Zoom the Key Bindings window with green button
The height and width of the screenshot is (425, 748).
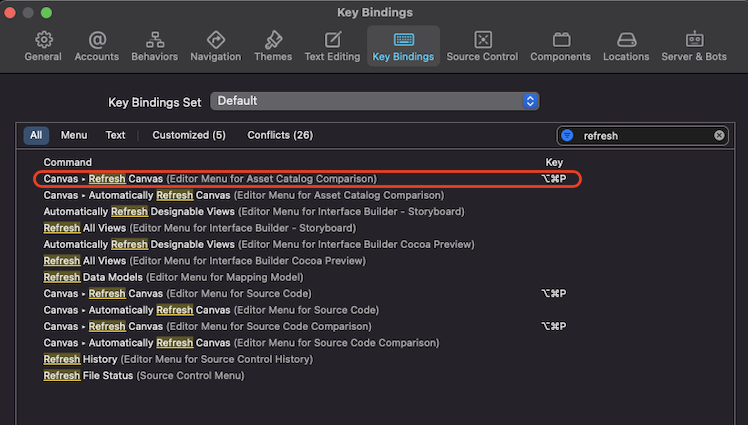(x=46, y=12)
